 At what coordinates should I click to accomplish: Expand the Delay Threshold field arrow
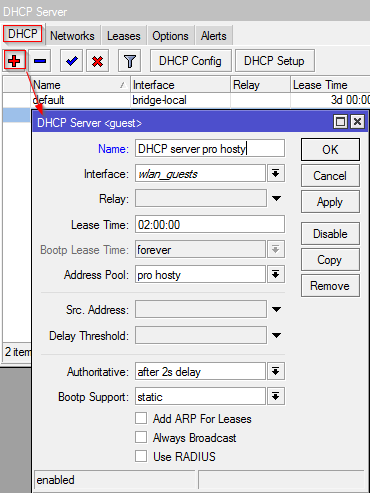[276, 335]
